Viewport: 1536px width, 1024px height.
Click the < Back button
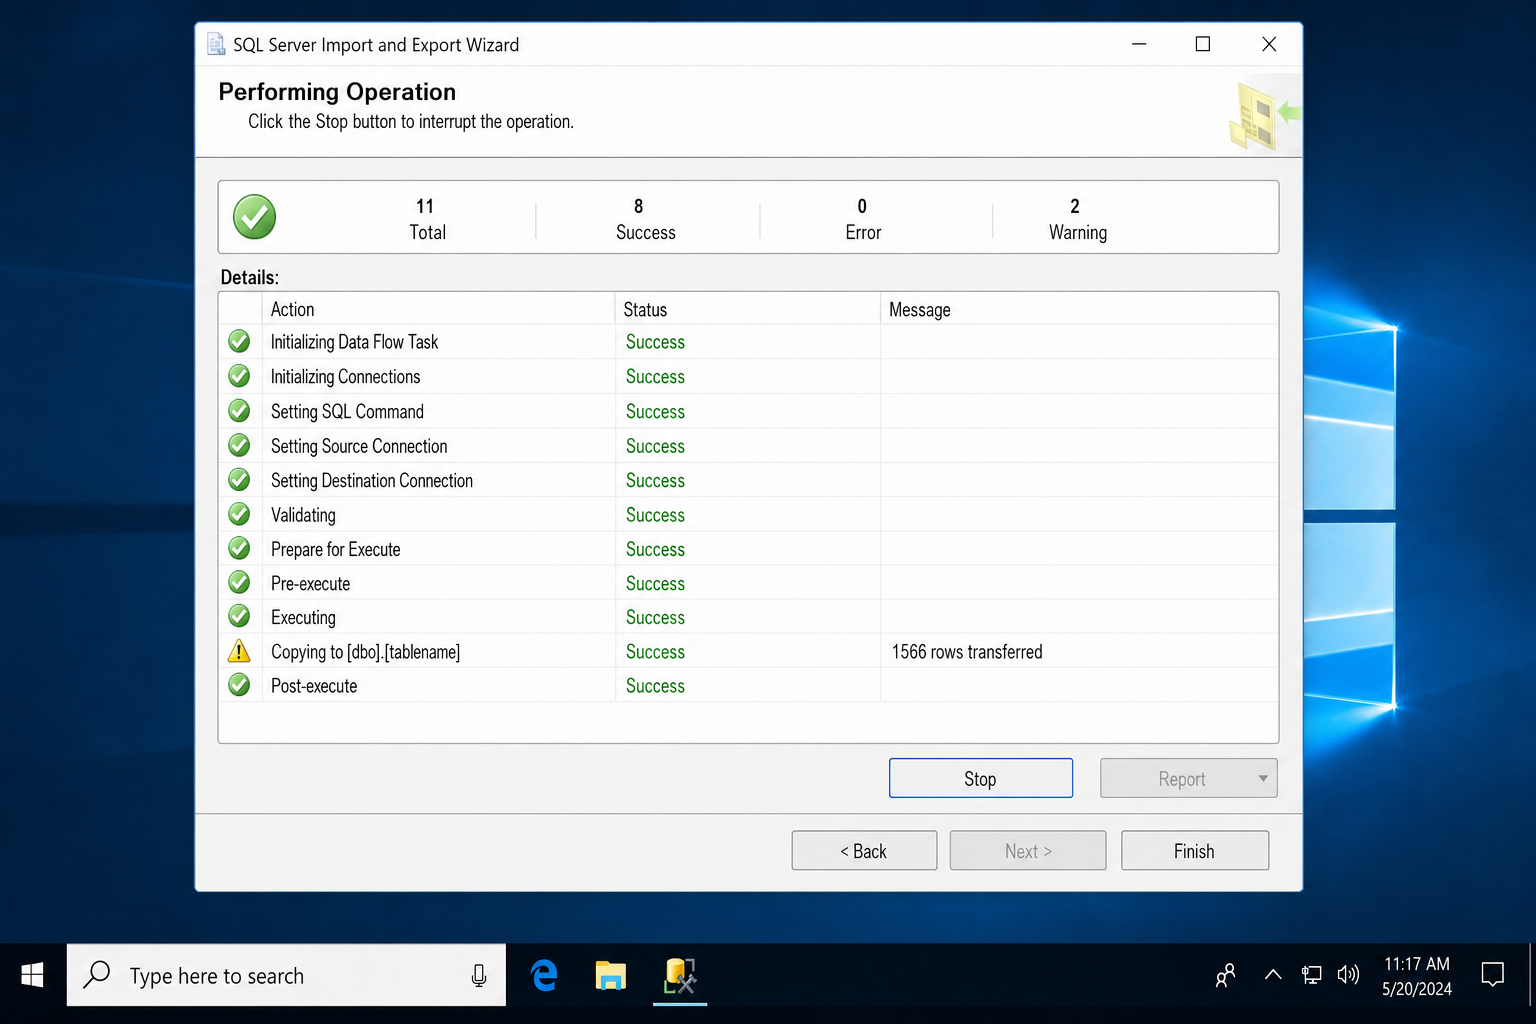tap(864, 851)
